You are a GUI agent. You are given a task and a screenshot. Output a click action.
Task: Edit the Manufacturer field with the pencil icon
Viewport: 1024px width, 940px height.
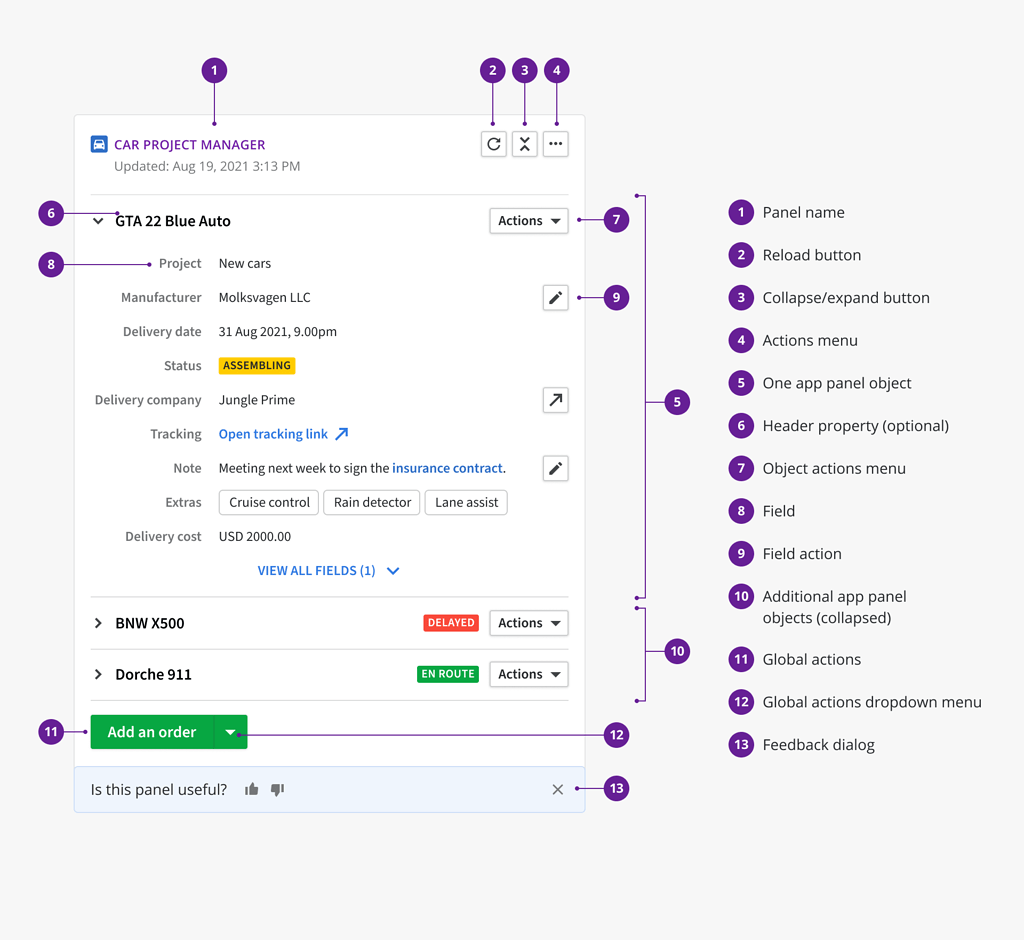coord(555,297)
